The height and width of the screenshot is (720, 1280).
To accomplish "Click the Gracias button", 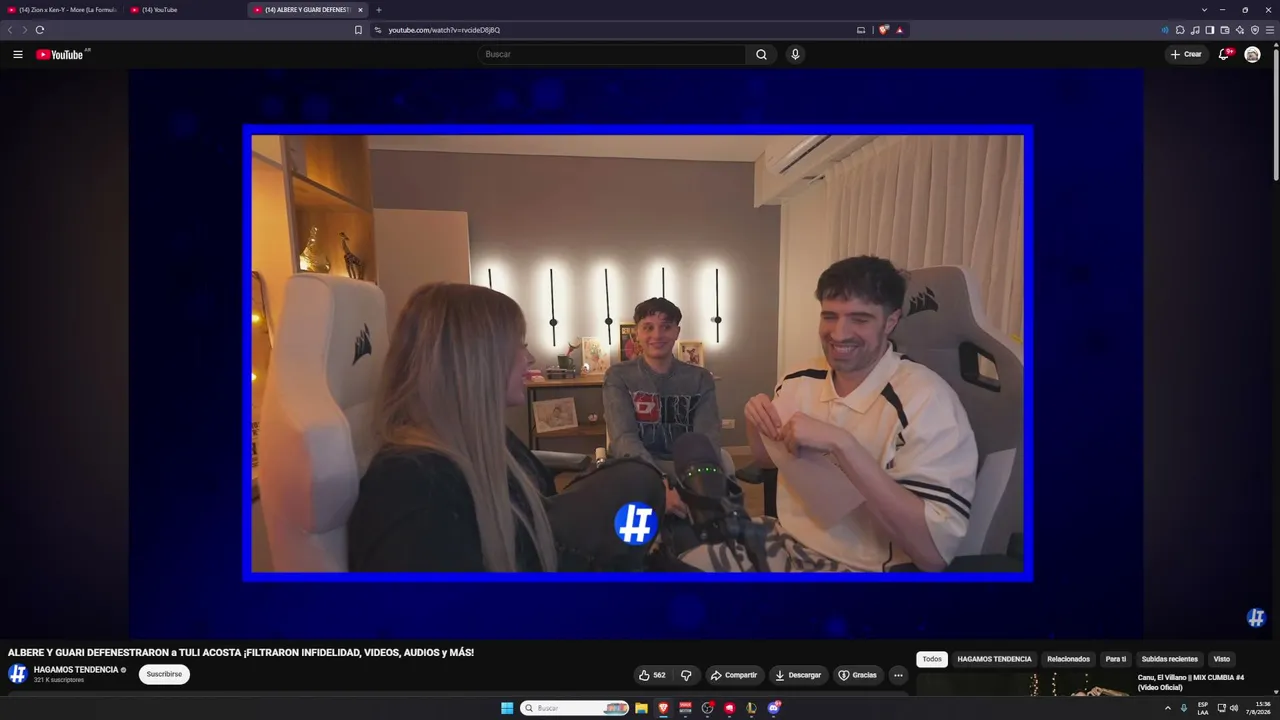I will point(857,675).
